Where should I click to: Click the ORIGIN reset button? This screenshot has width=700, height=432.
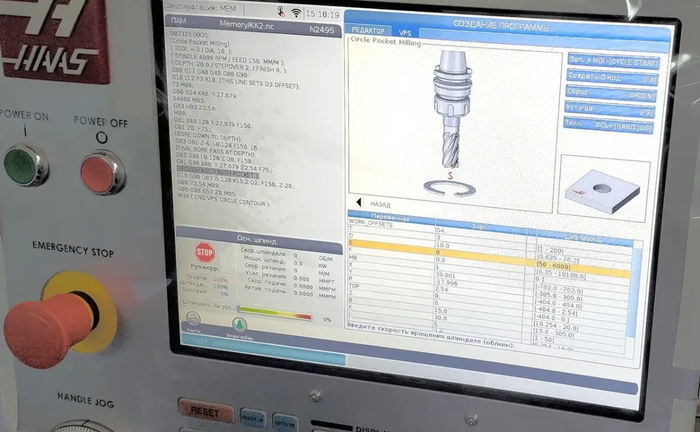coord(610,93)
